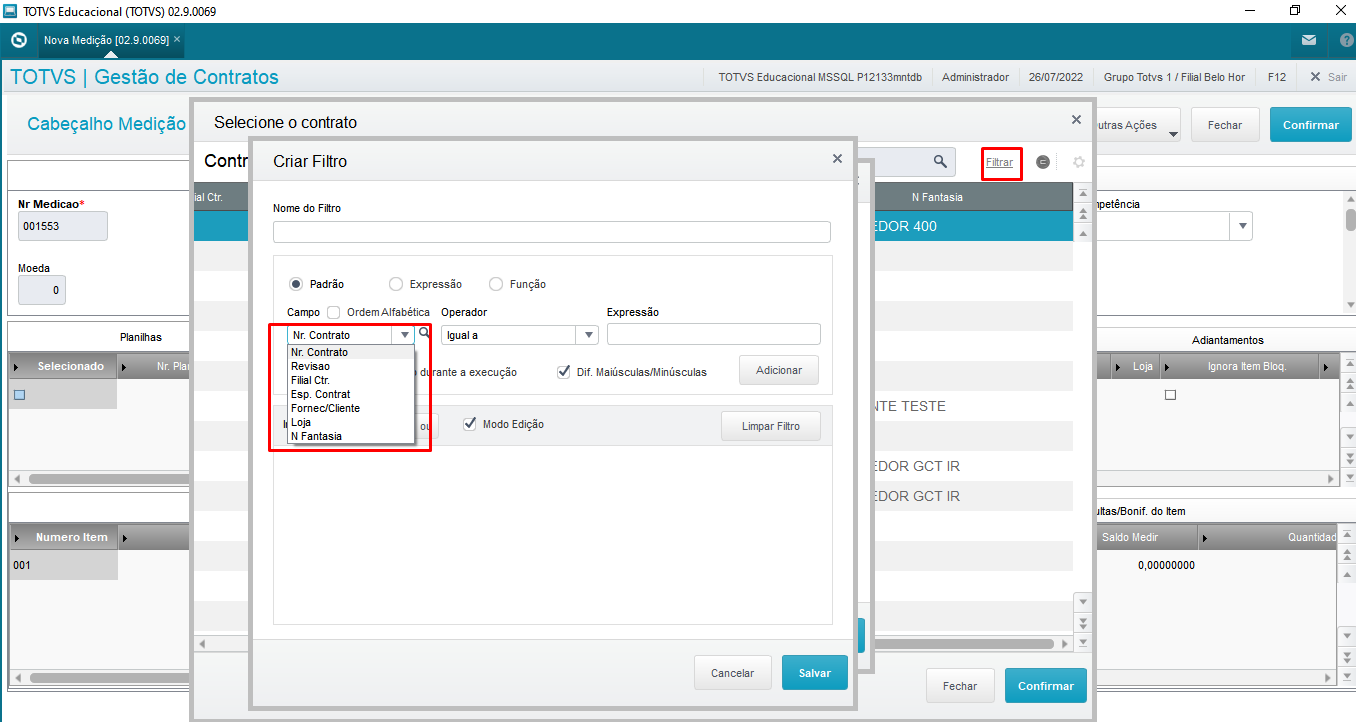Click the Limpar Filtro button

[771, 426]
